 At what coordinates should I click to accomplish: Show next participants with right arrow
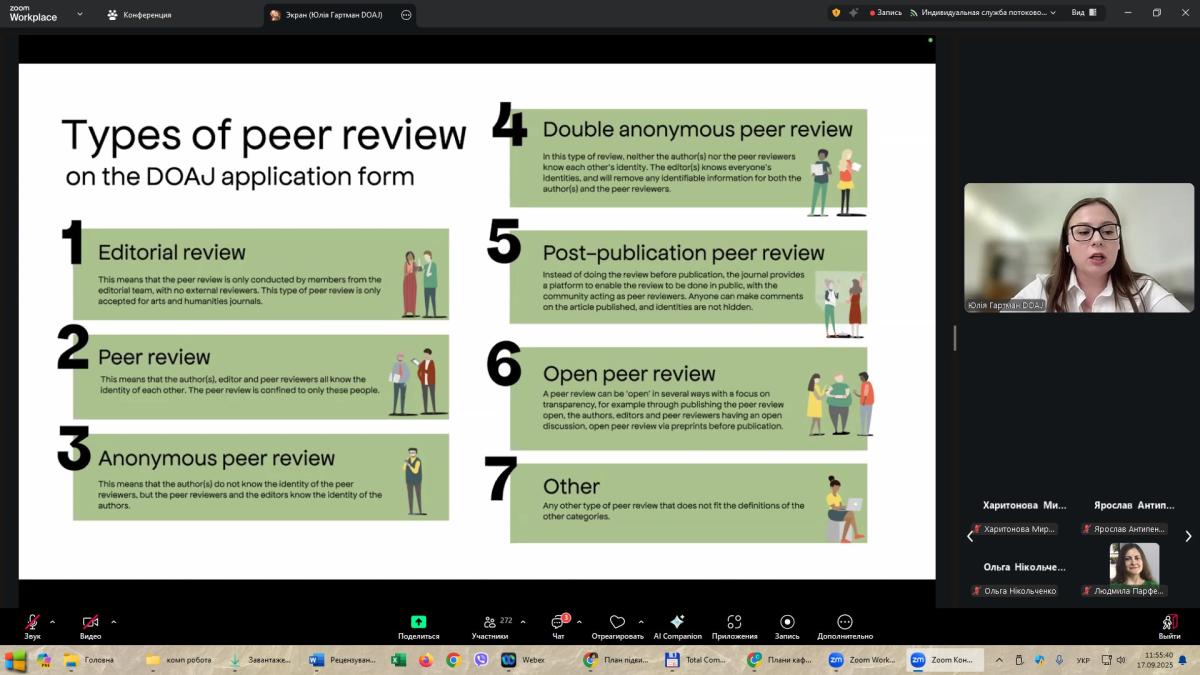tap(1188, 536)
